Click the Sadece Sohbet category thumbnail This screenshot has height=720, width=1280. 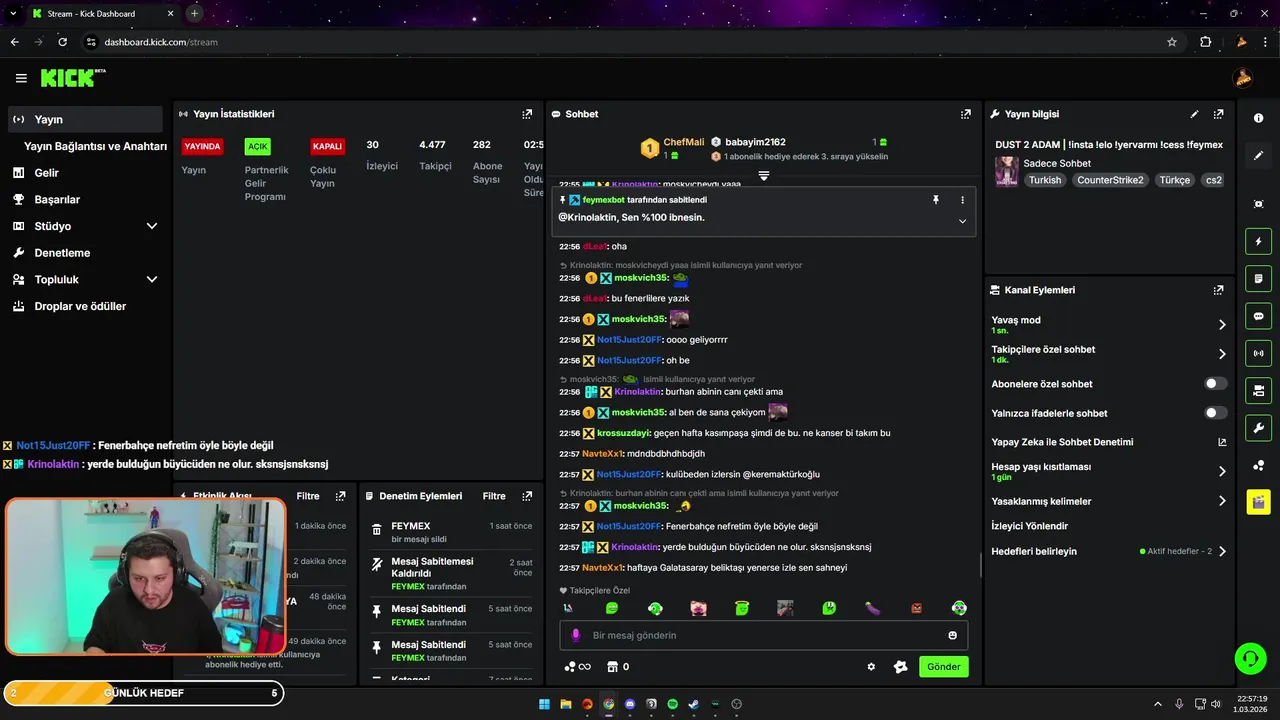click(1006, 171)
